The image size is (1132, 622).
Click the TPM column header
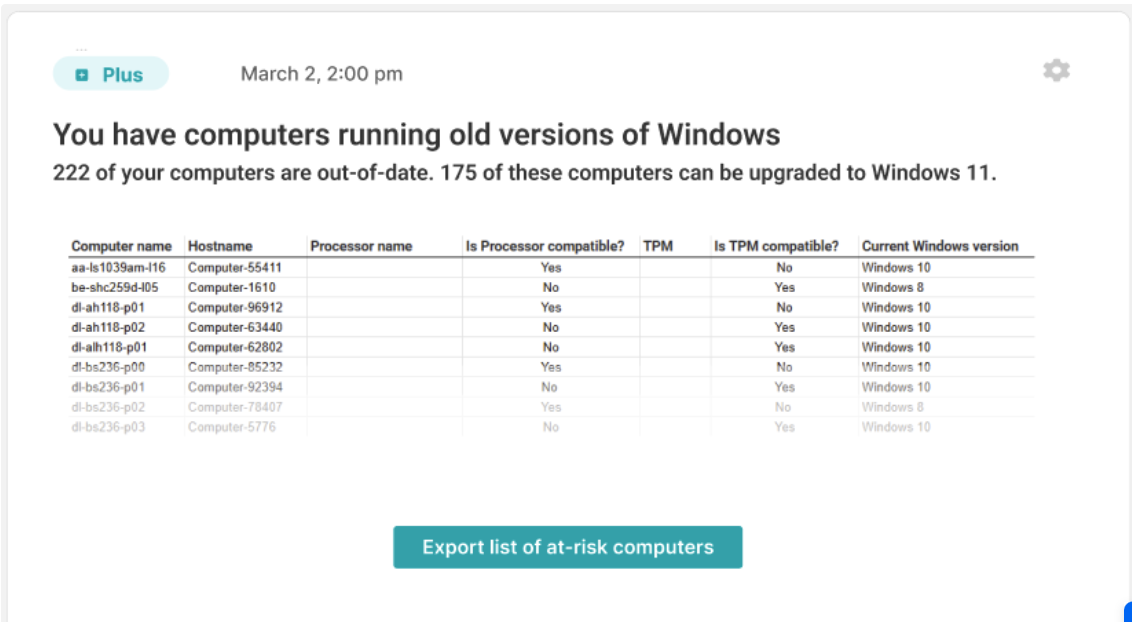658,246
